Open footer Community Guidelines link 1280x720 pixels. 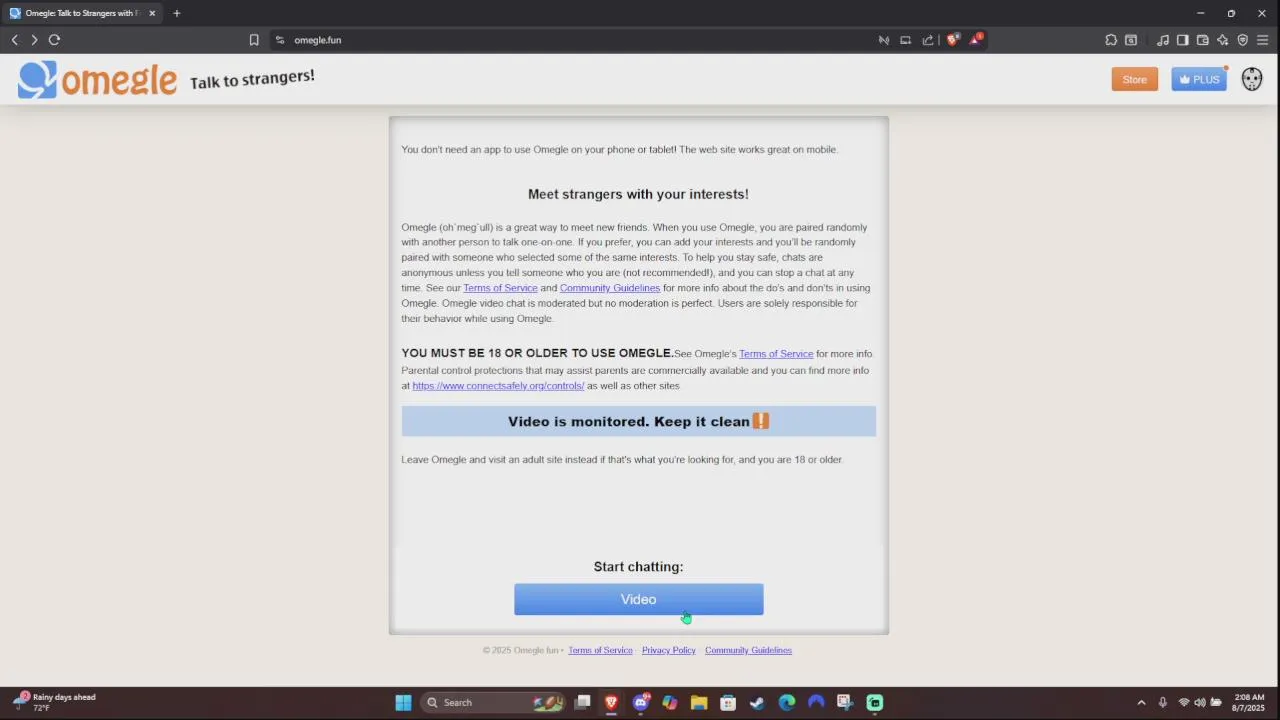(x=748, y=650)
